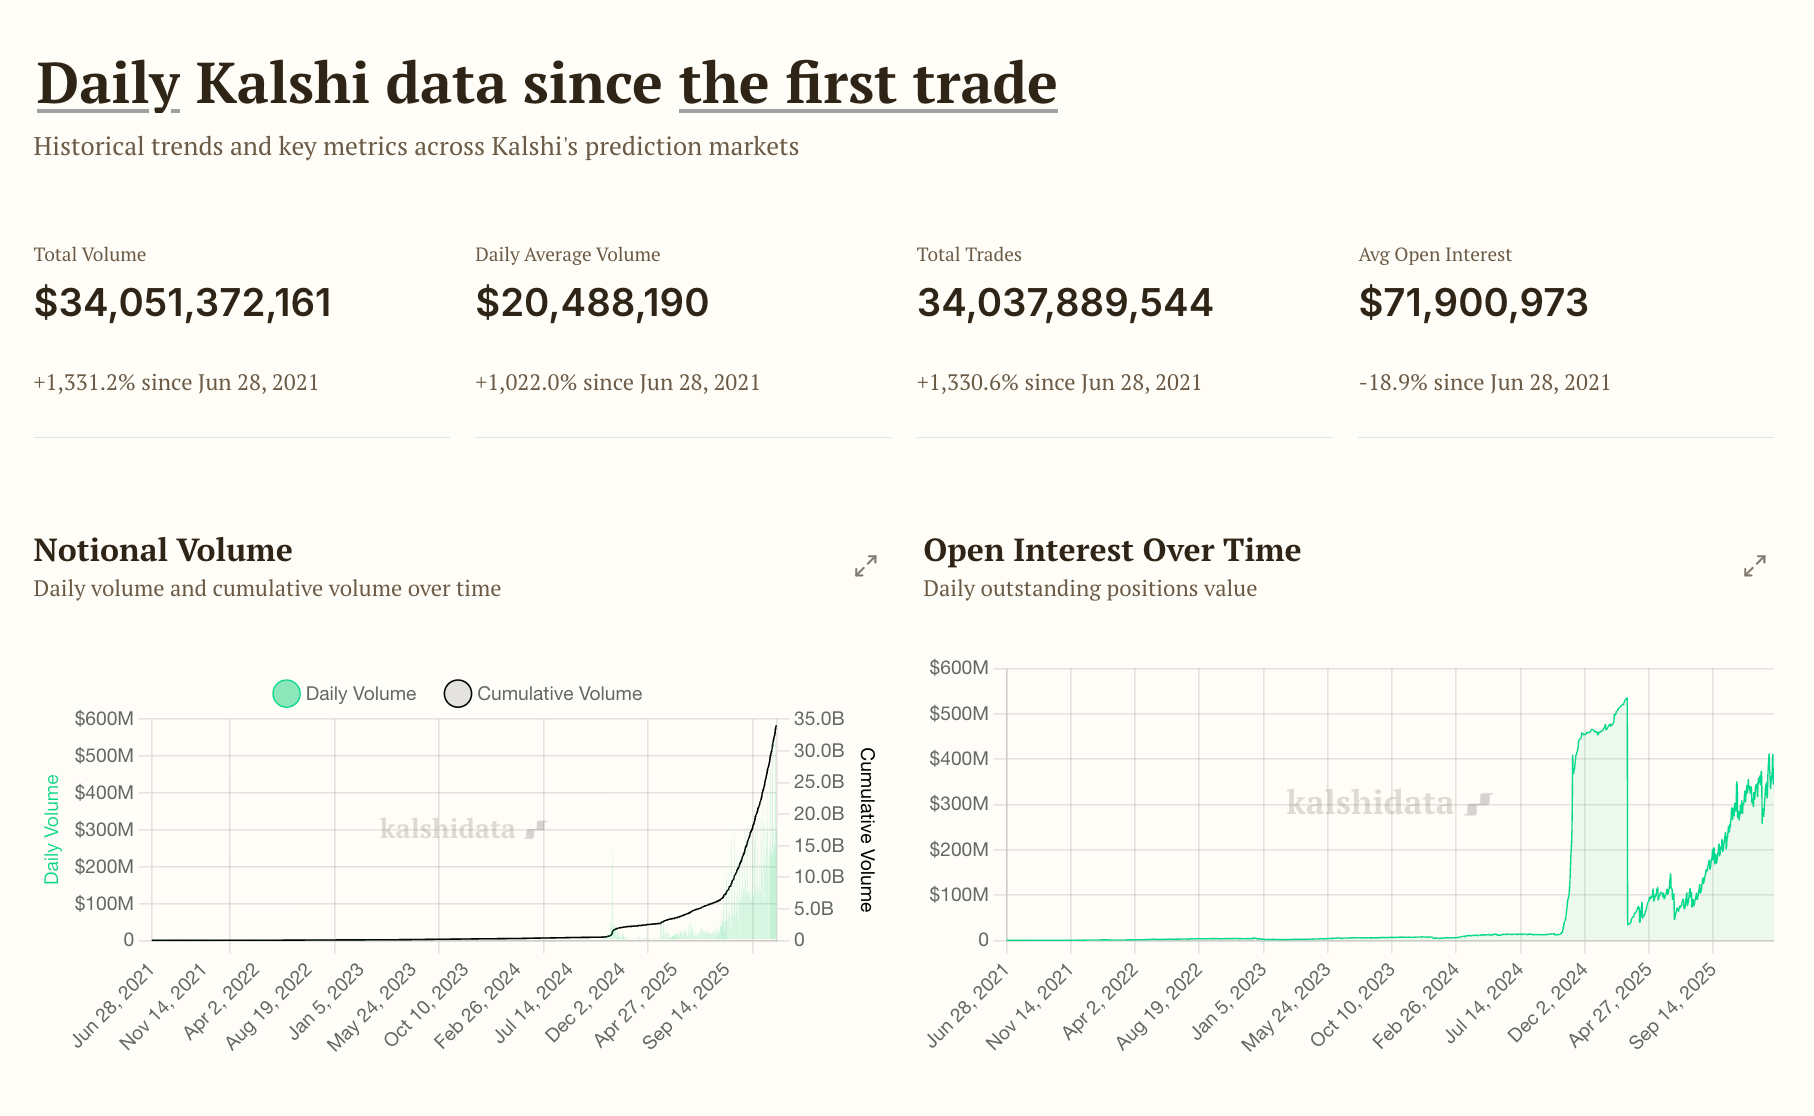Select the Avg Open Interest value
The image size is (1814, 1116).
(x=1472, y=303)
